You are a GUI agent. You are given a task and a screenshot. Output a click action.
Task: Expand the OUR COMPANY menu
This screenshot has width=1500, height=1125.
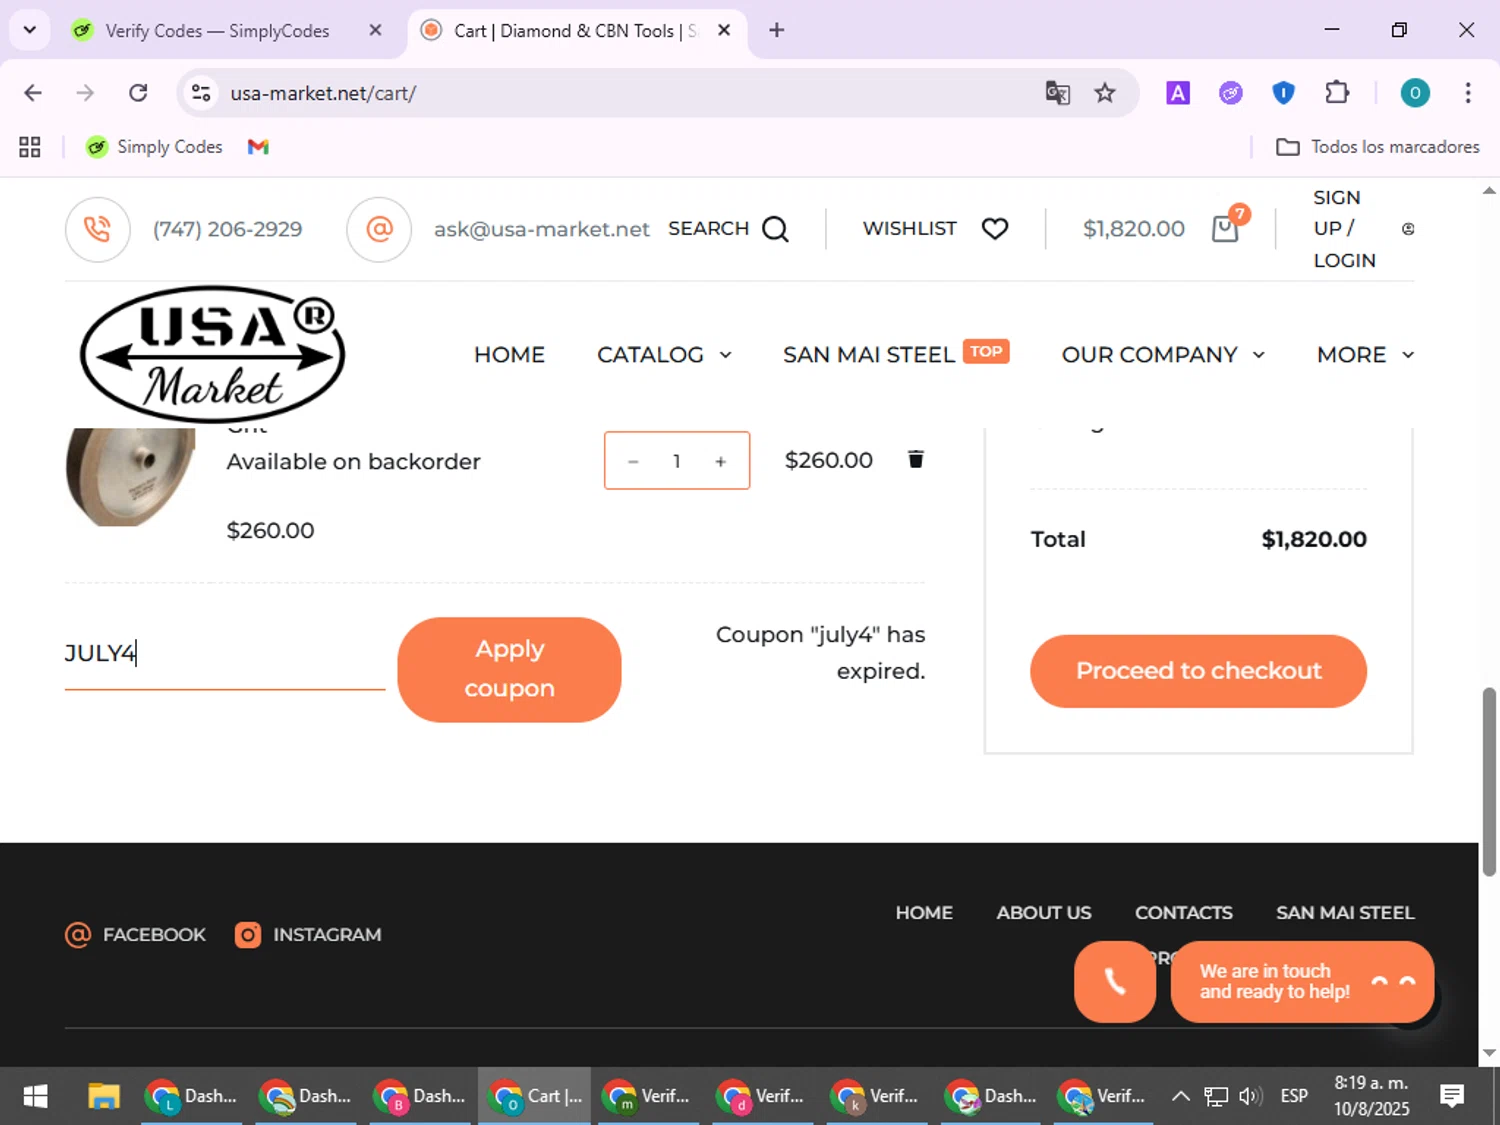[x=1163, y=355]
